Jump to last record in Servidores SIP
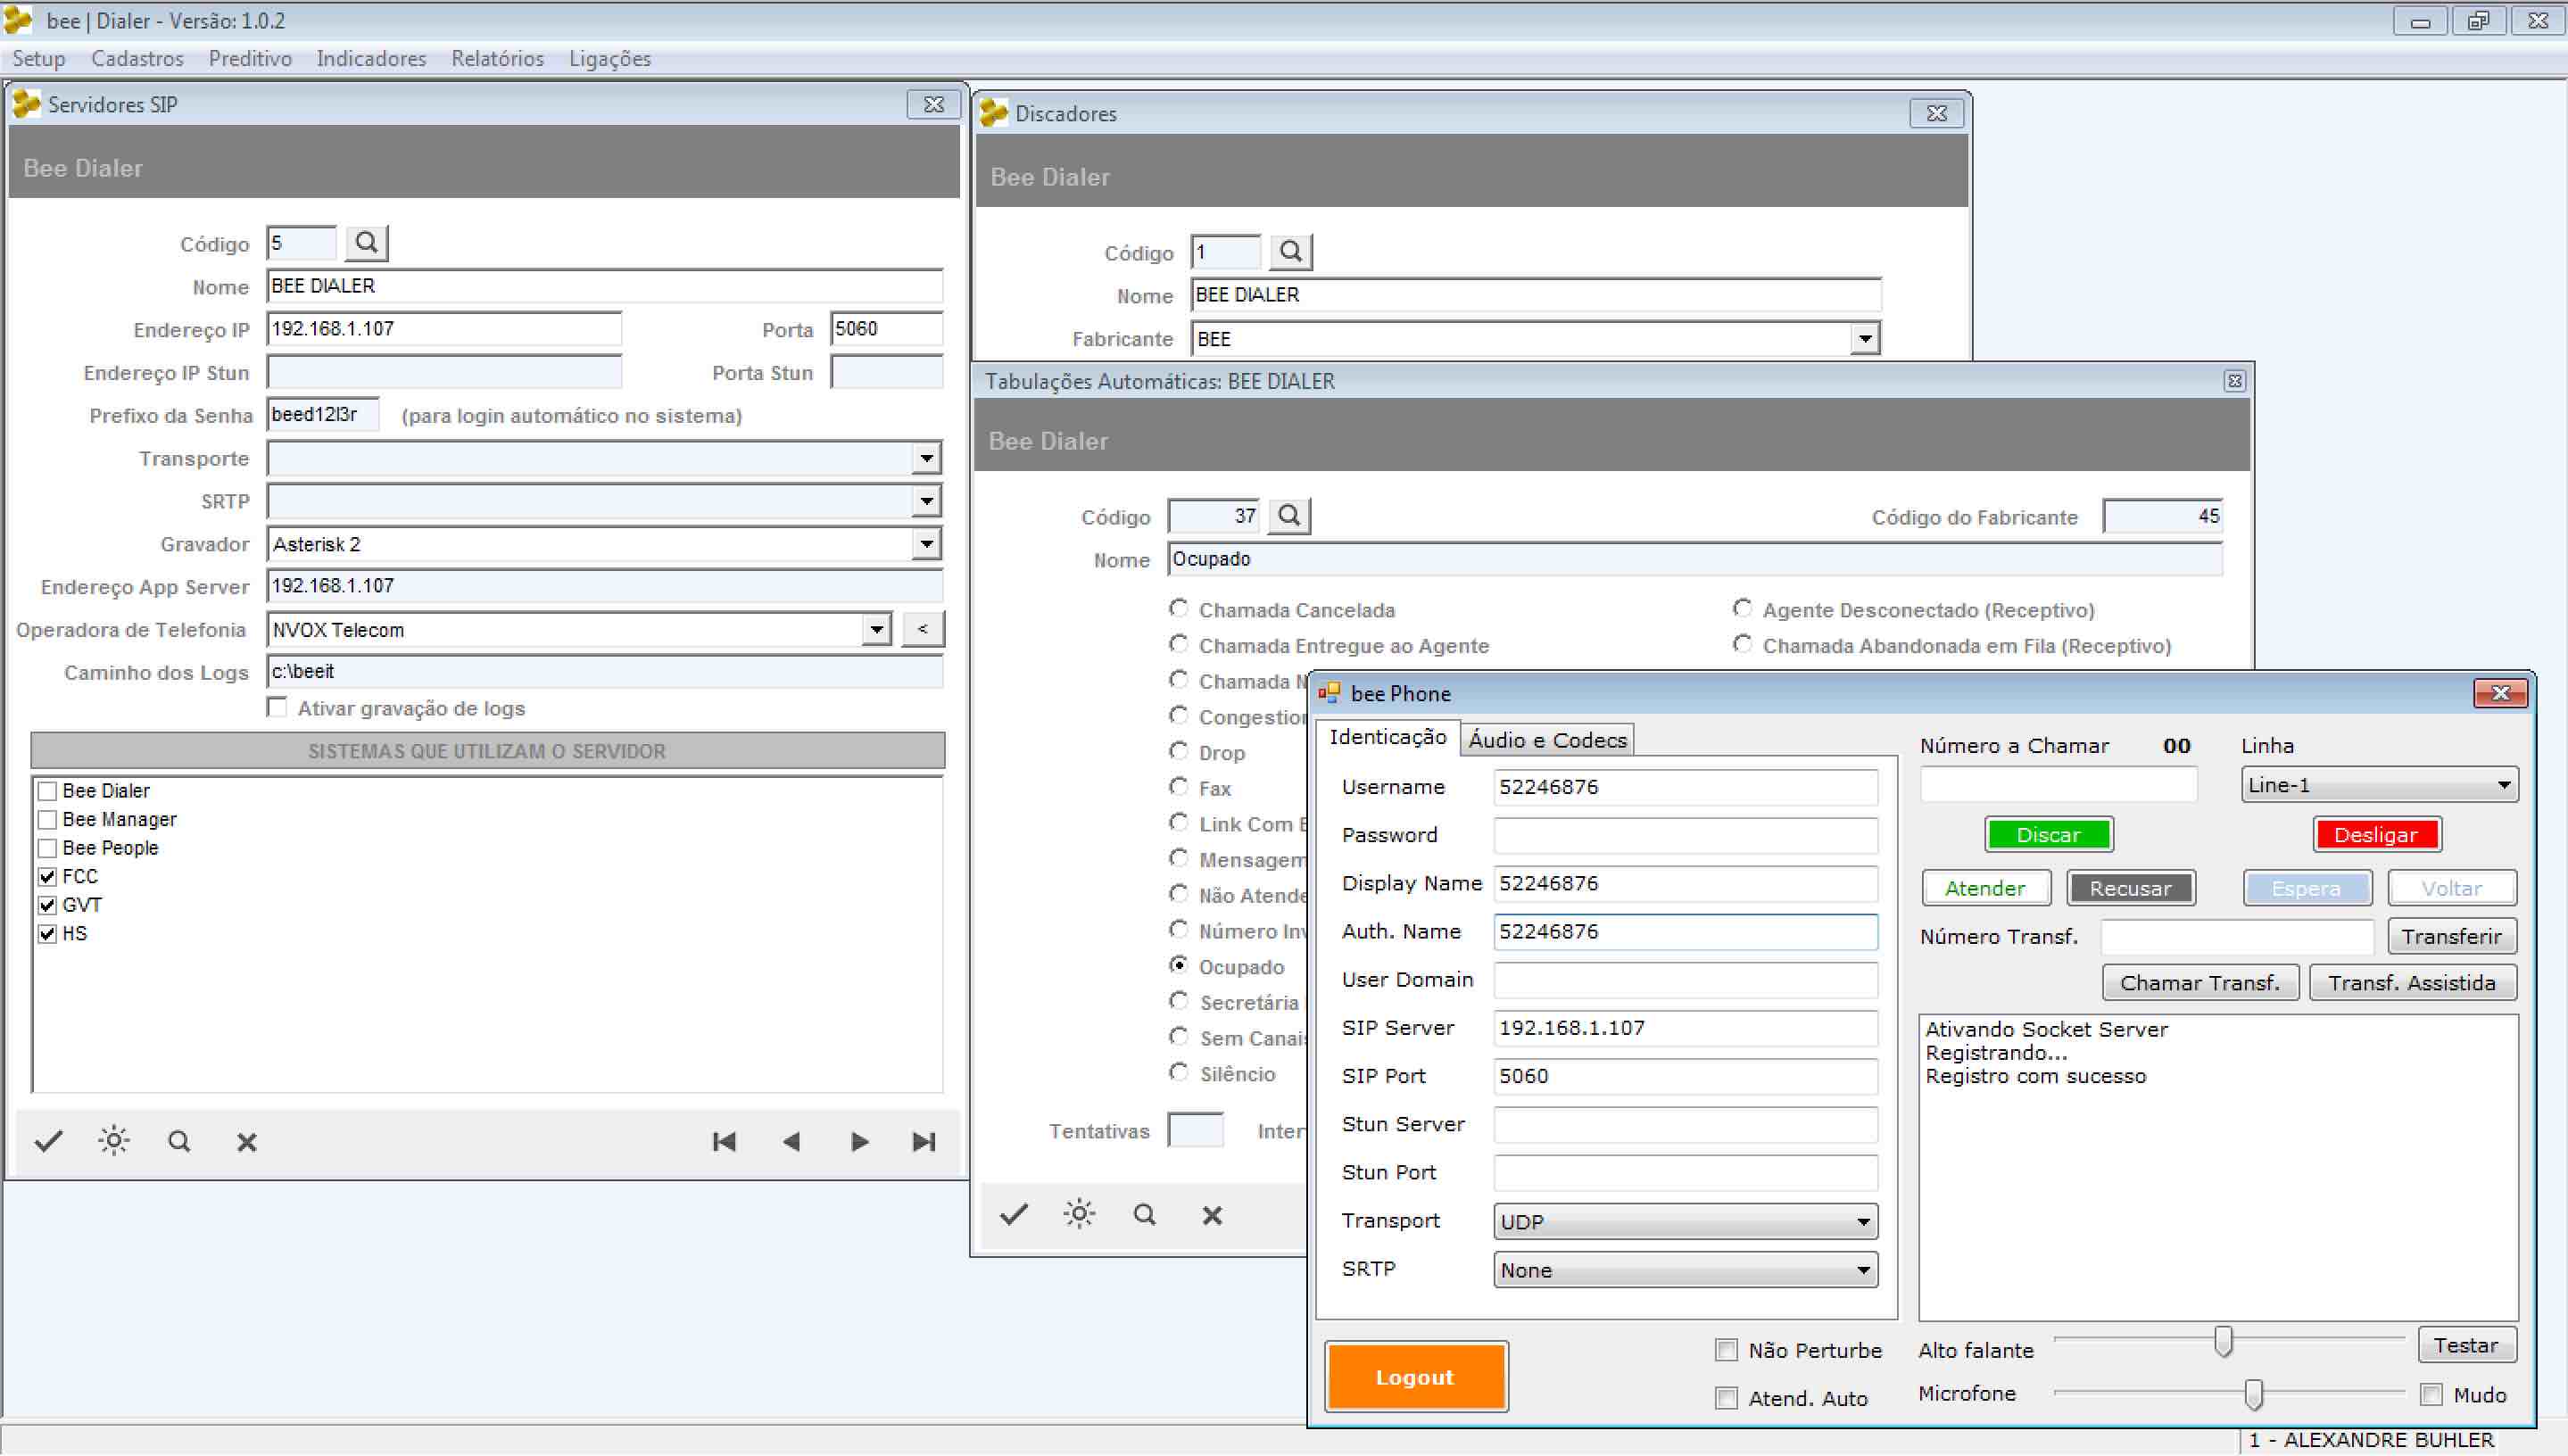 point(924,1142)
